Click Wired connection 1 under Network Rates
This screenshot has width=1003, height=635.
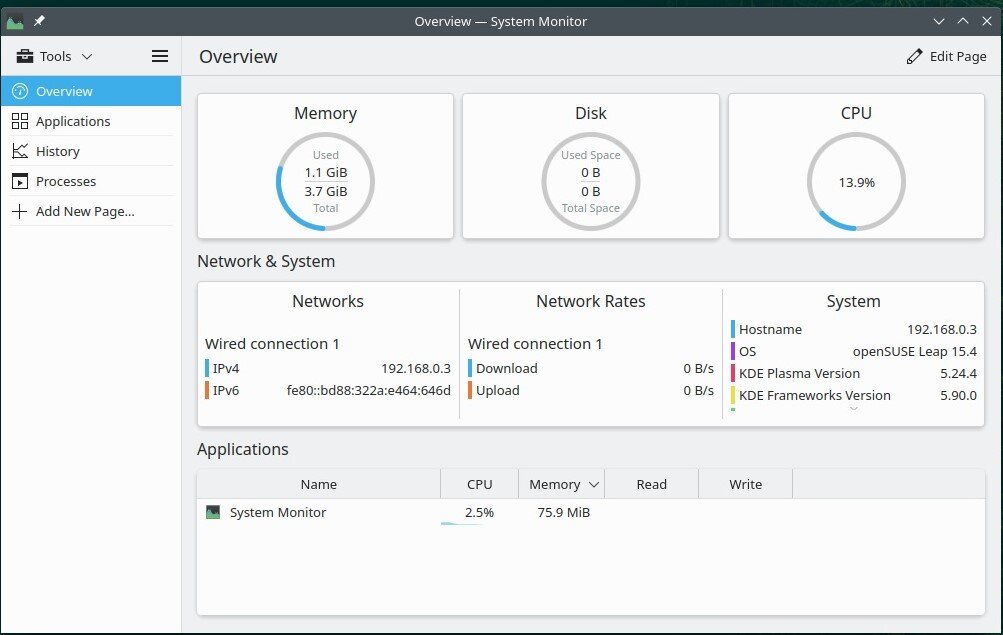(x=535, y=343)
